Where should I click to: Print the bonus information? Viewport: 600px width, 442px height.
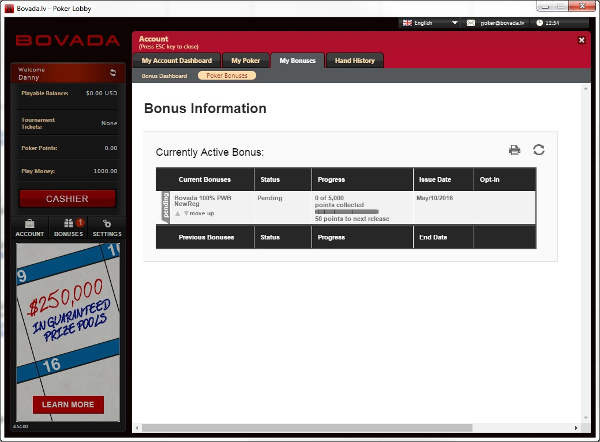515,150
